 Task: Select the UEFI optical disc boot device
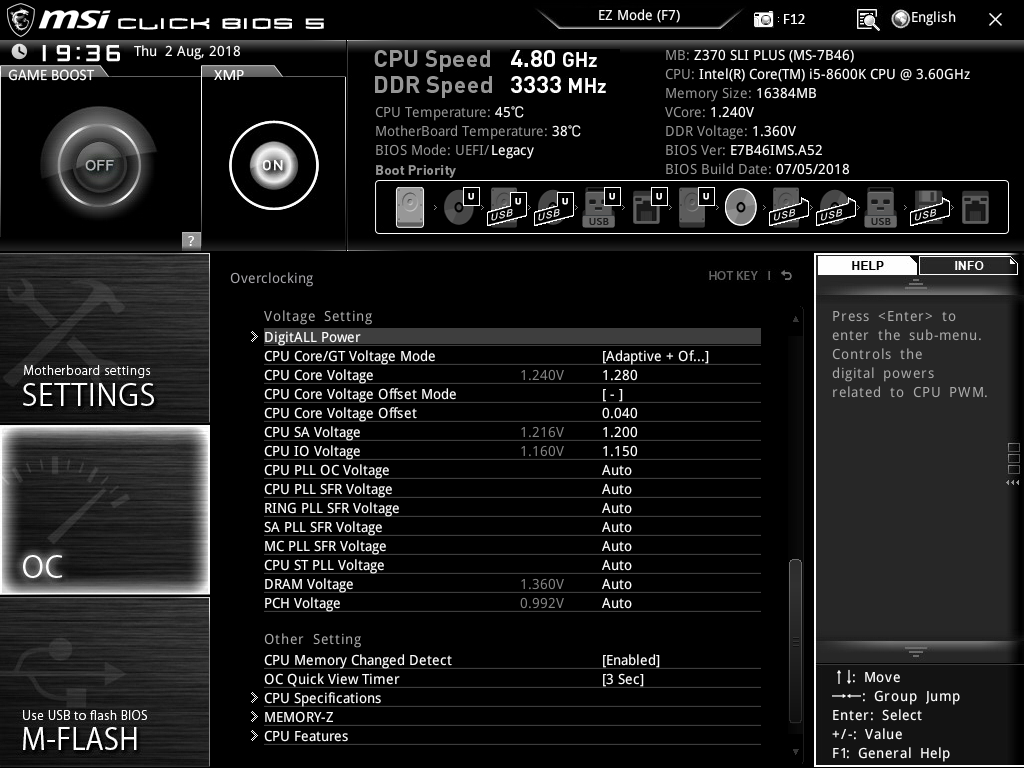coord(461,208)
